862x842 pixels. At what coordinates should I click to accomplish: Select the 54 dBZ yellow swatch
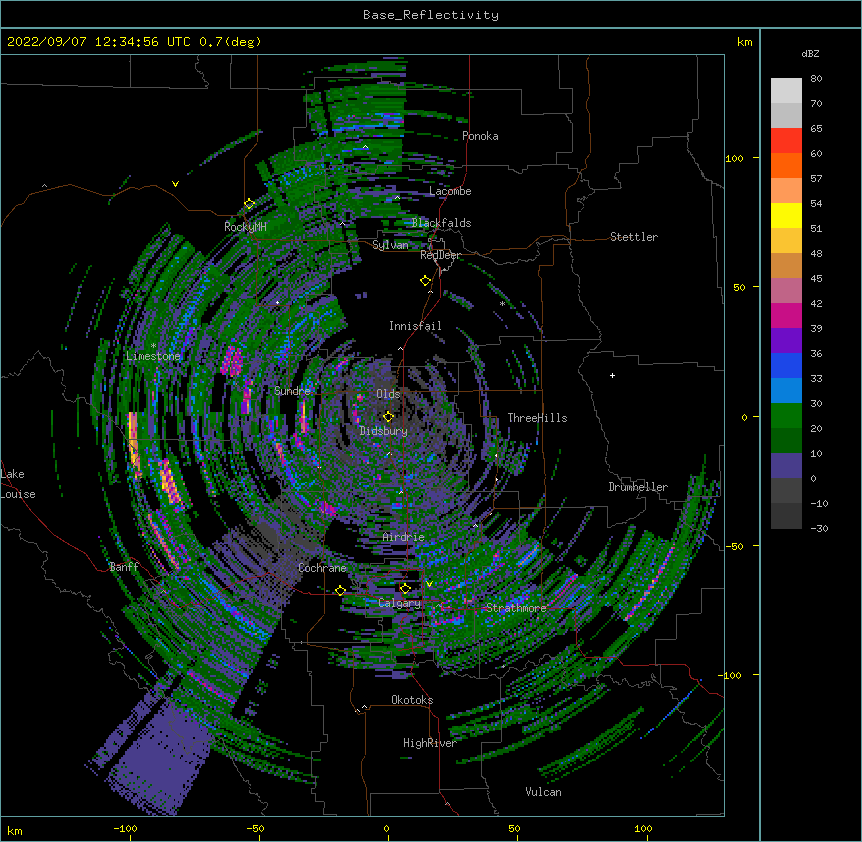[786, 216]
